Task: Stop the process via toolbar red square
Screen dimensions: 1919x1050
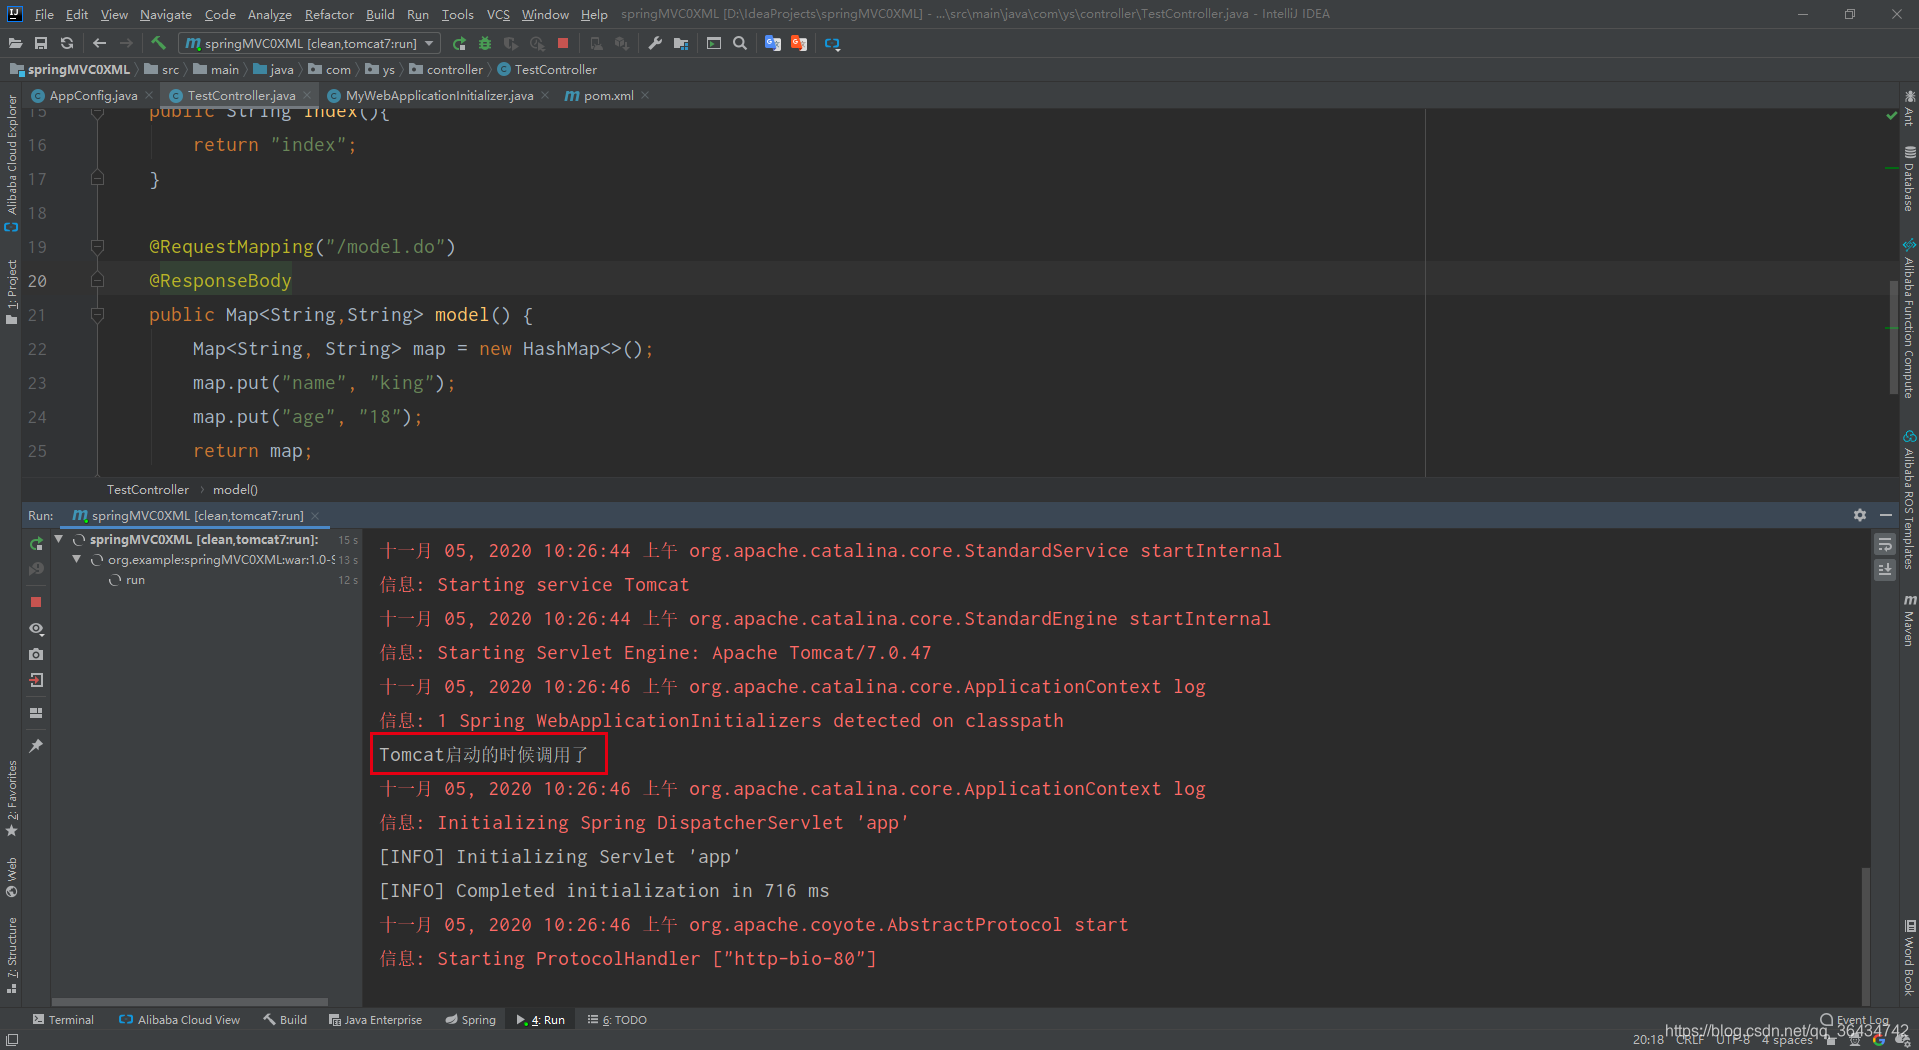Action: coord(563,43)
